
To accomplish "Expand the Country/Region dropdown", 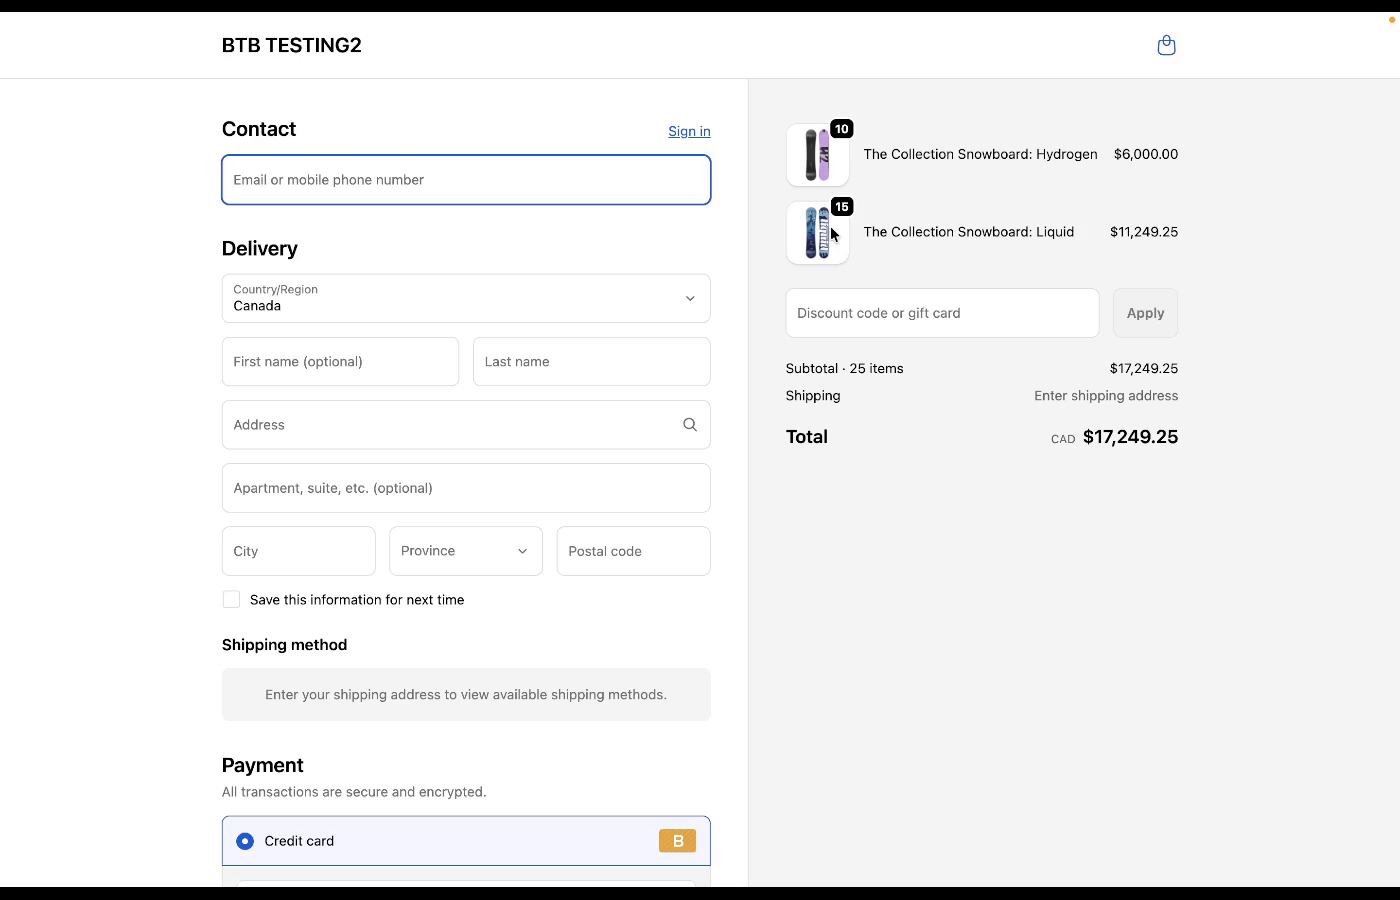I will [466, 298].
